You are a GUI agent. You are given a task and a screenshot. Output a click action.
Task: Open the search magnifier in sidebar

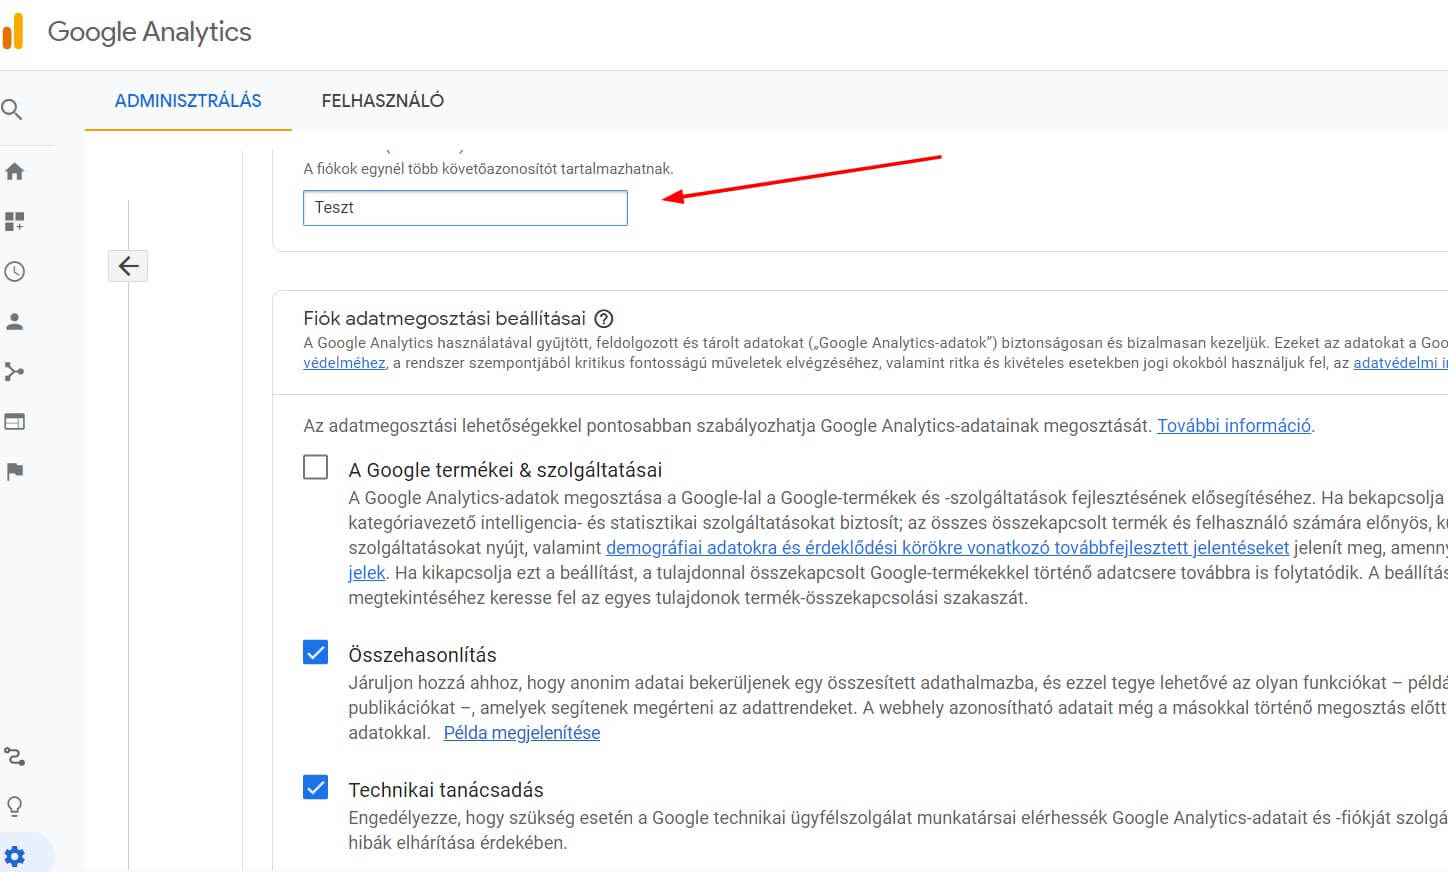click(x=12, y=109)
